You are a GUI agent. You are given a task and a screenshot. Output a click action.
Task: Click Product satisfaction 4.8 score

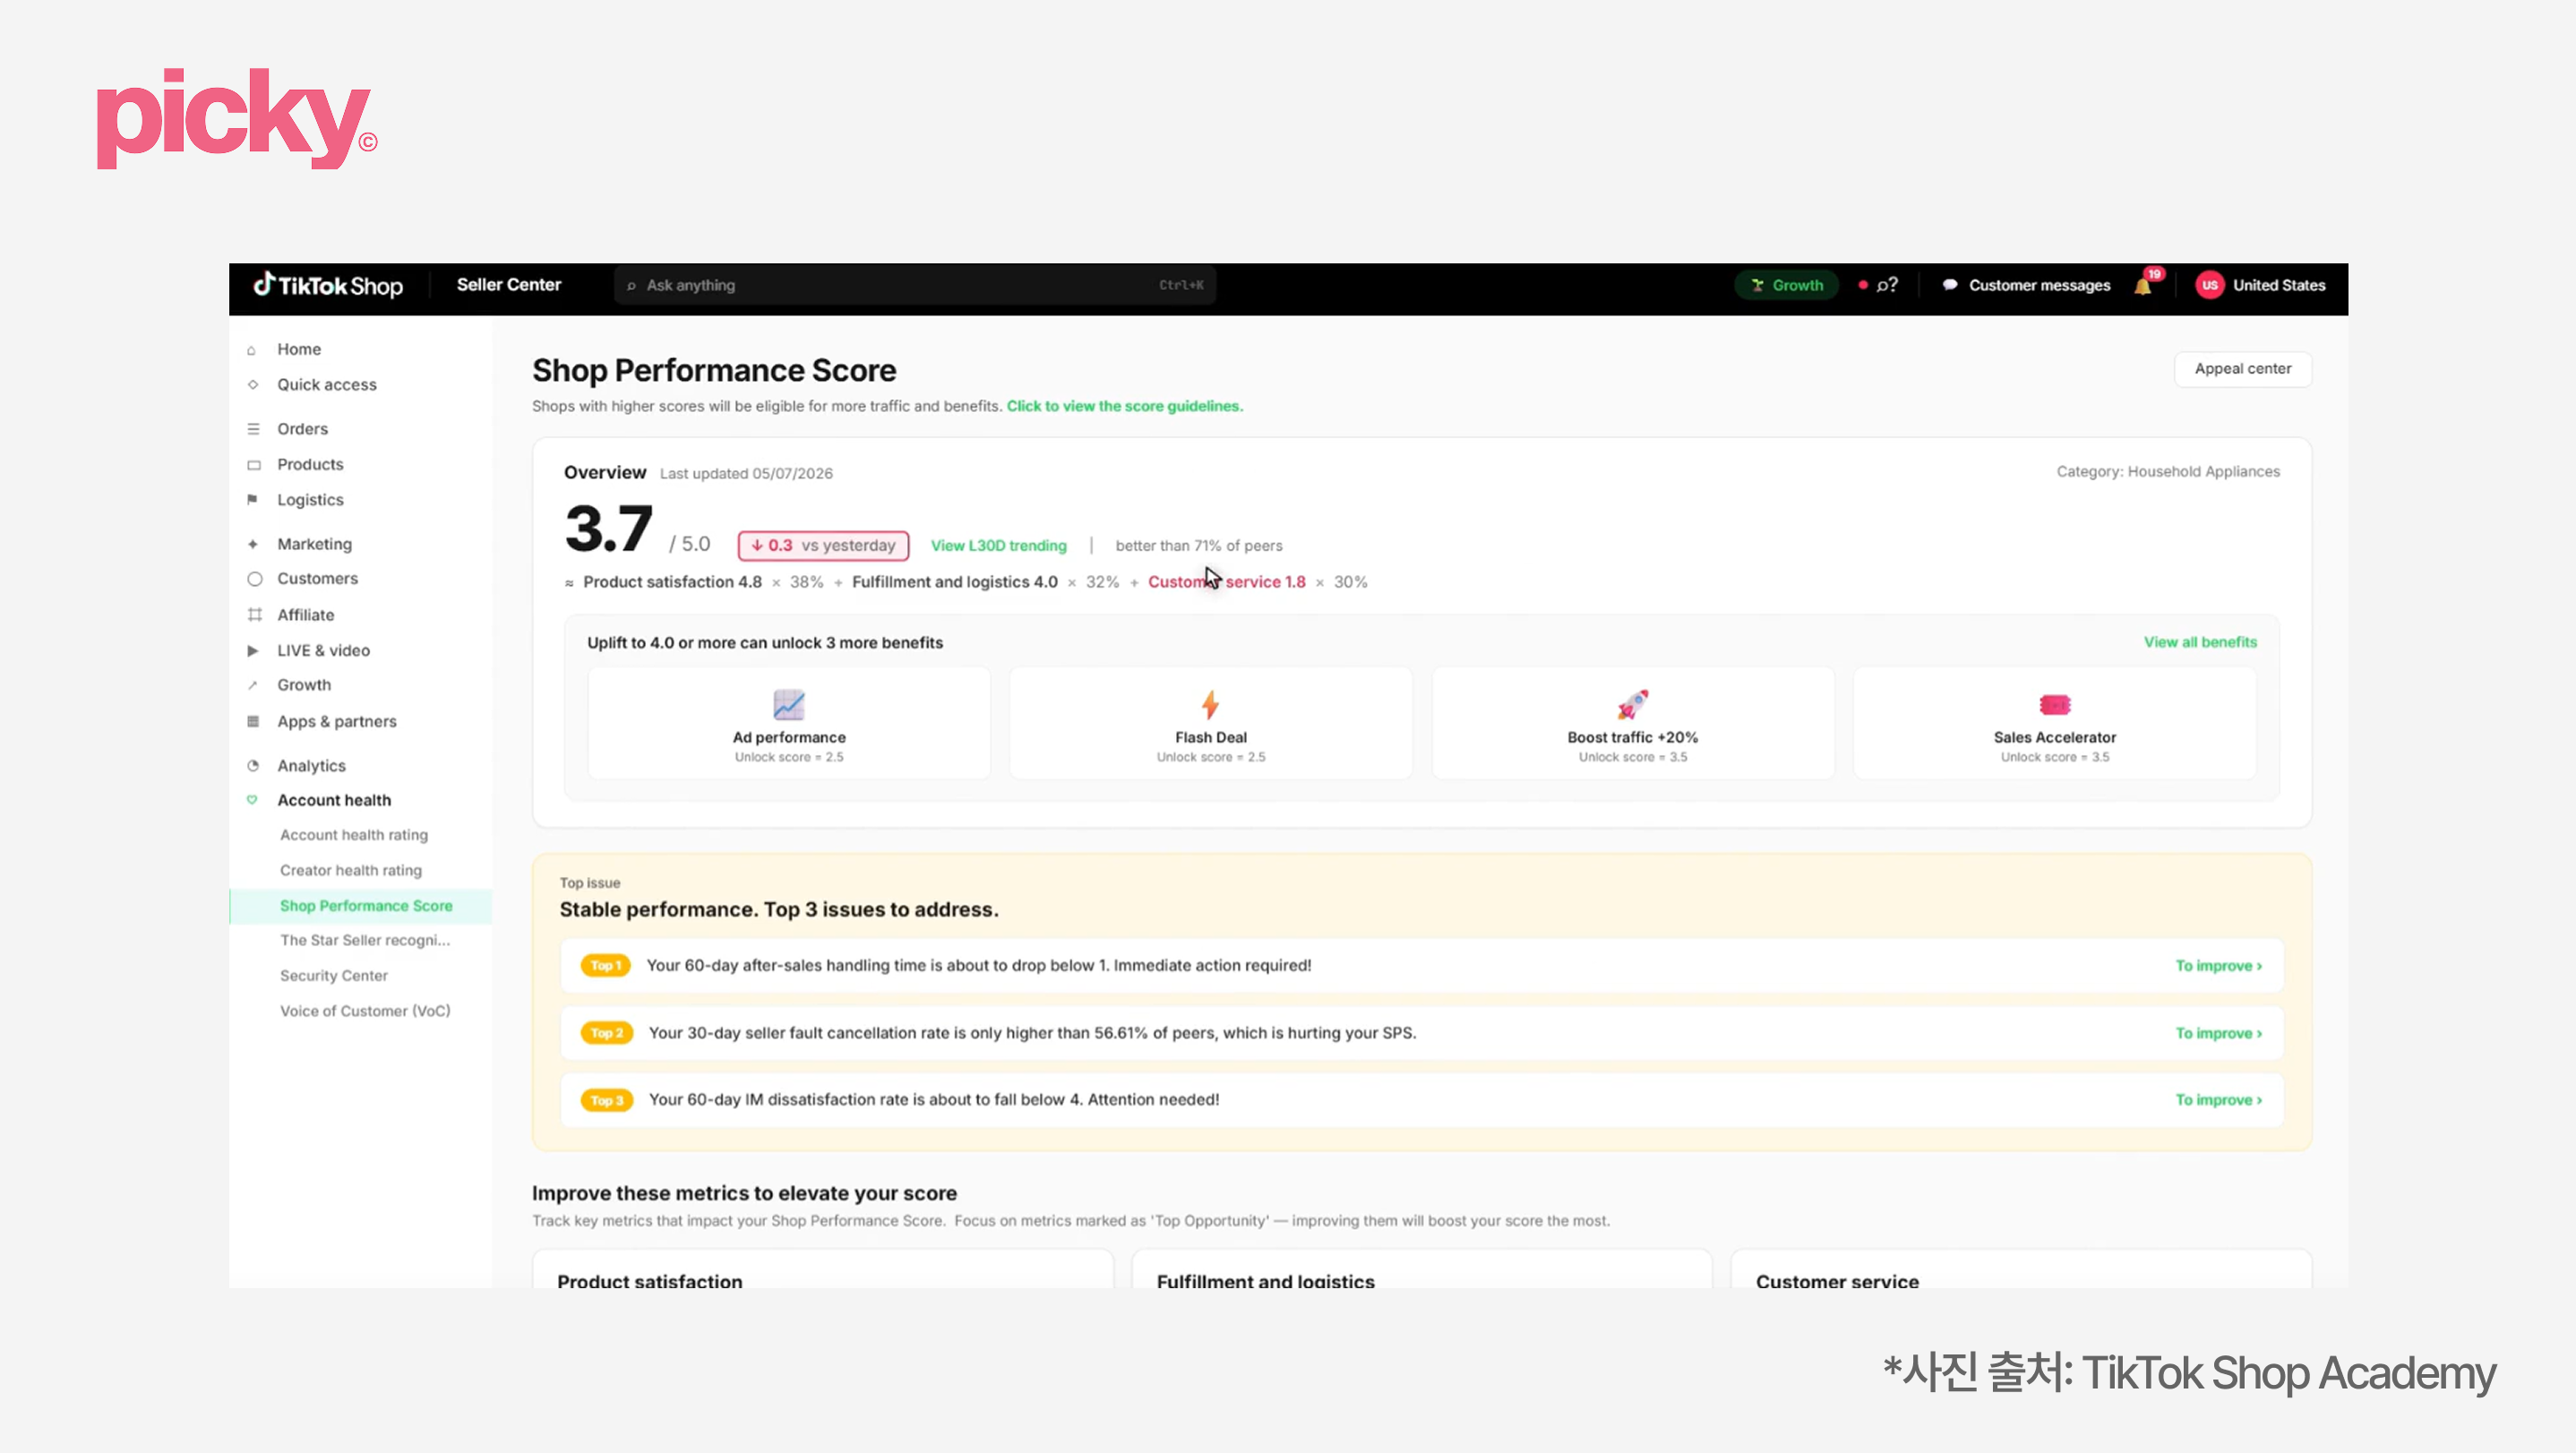click(672, 582)
